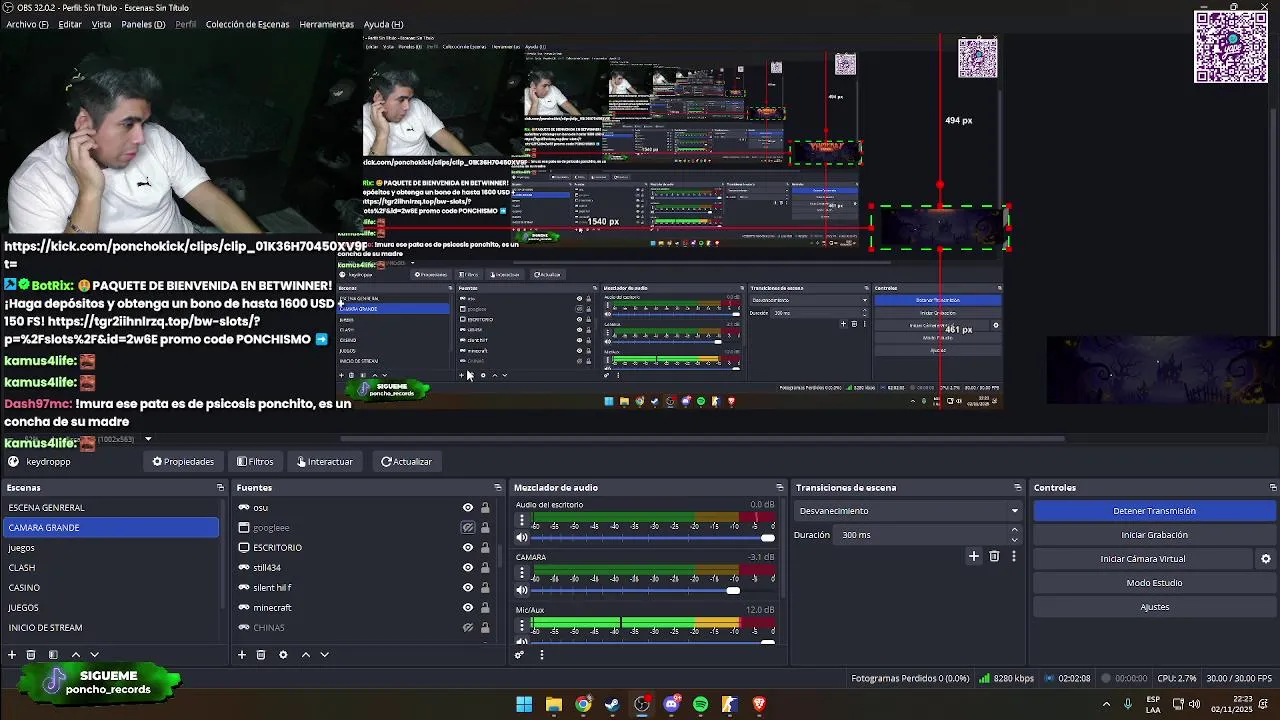Move scene up arrow in Escenas toolbar
Image resolution: width=1280 pixels, height=720 pixels.
pyautogui.click(x=75, y=655)
